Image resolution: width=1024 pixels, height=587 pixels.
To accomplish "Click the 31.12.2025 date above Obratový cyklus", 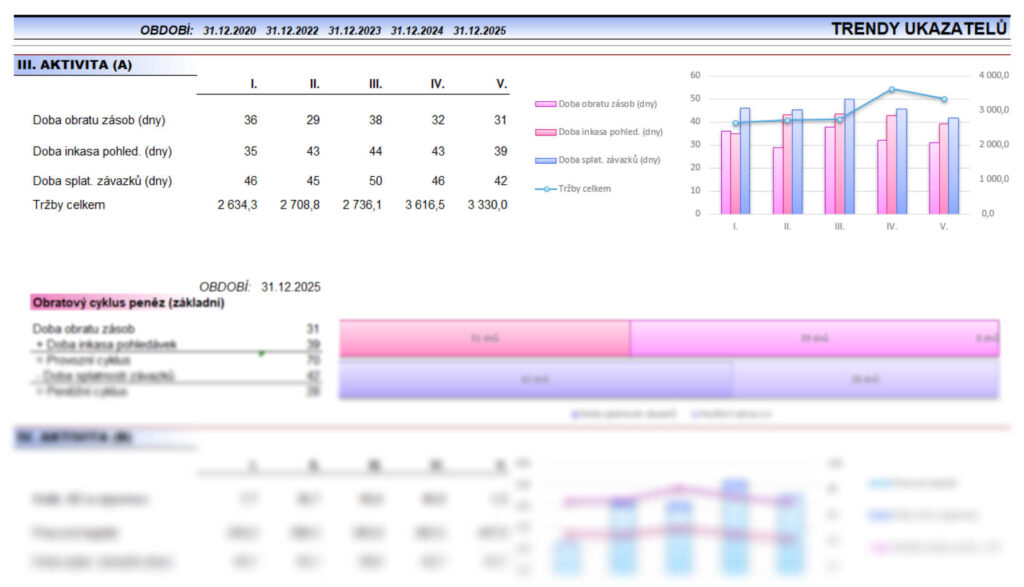I will [291, 287].
